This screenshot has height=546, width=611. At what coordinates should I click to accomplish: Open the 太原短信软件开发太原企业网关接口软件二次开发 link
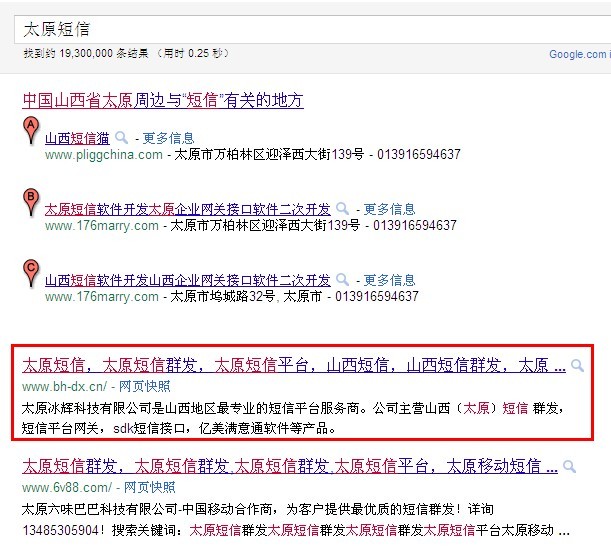188,210
